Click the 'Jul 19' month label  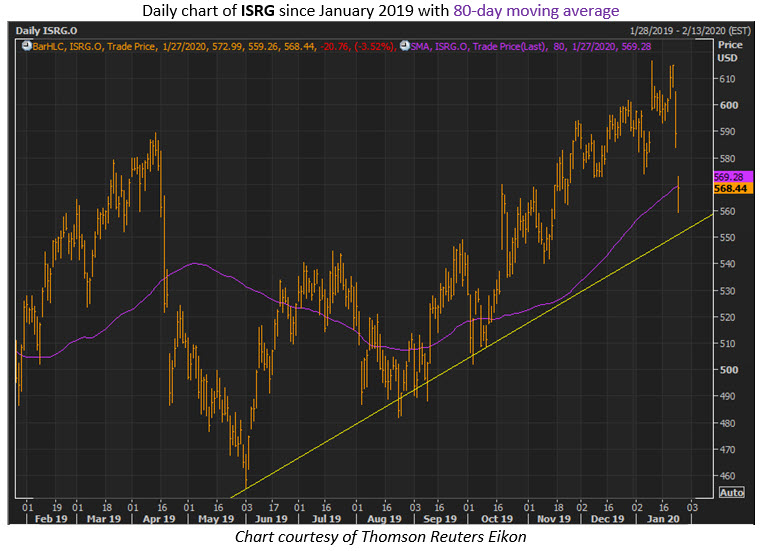point(327,518)
